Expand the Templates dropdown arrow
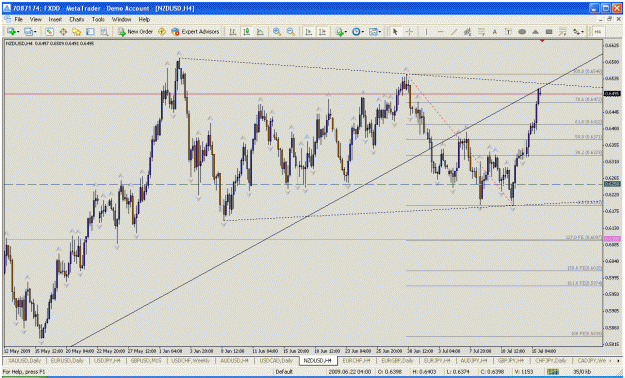Screen dimensions: 625x378 click(380, 32)
